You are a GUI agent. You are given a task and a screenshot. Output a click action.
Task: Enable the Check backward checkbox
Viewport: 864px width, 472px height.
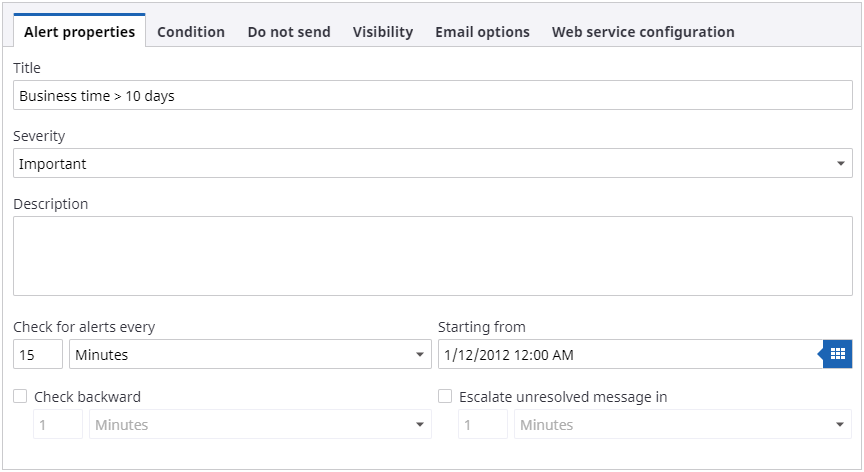pyautogui.click(x=20, y=397)
